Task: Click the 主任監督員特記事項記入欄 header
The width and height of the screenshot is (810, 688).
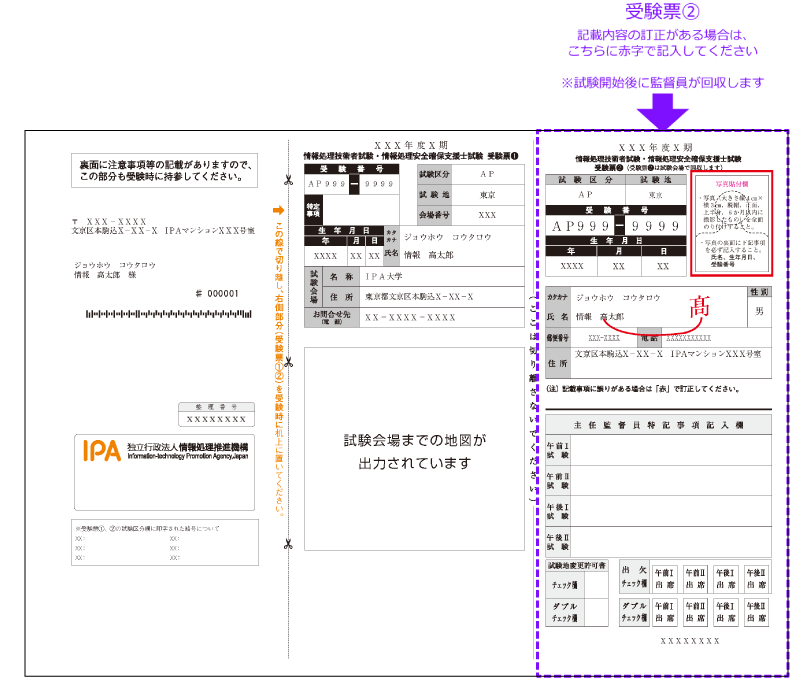Action: coord(659,425)
